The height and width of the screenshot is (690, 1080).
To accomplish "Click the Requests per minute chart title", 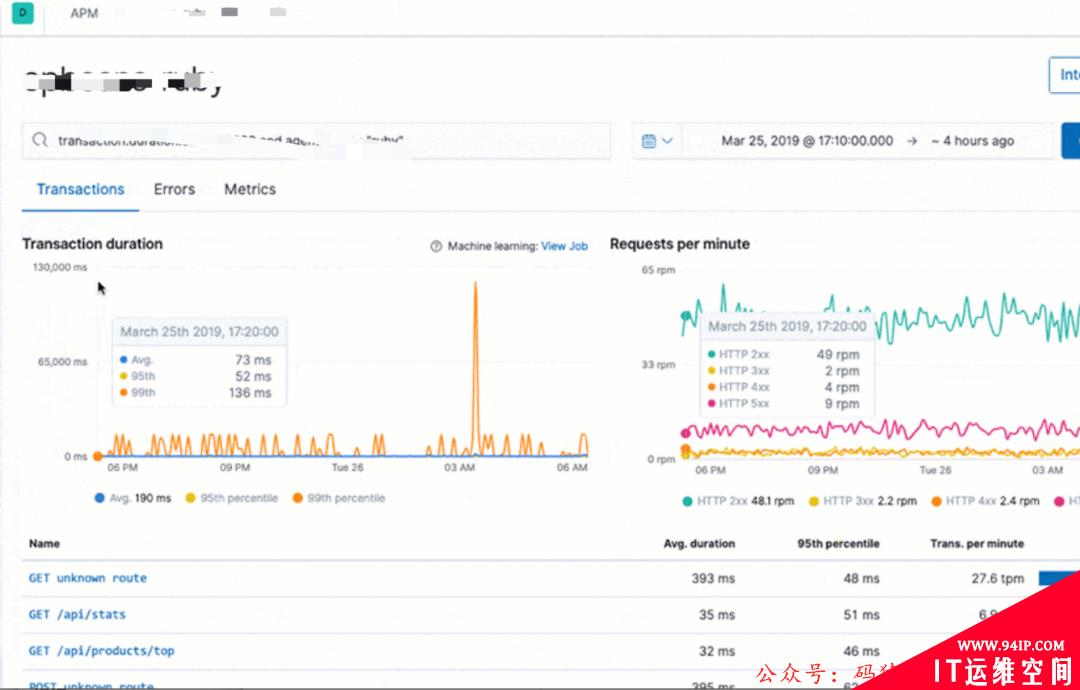I will 680,244.
